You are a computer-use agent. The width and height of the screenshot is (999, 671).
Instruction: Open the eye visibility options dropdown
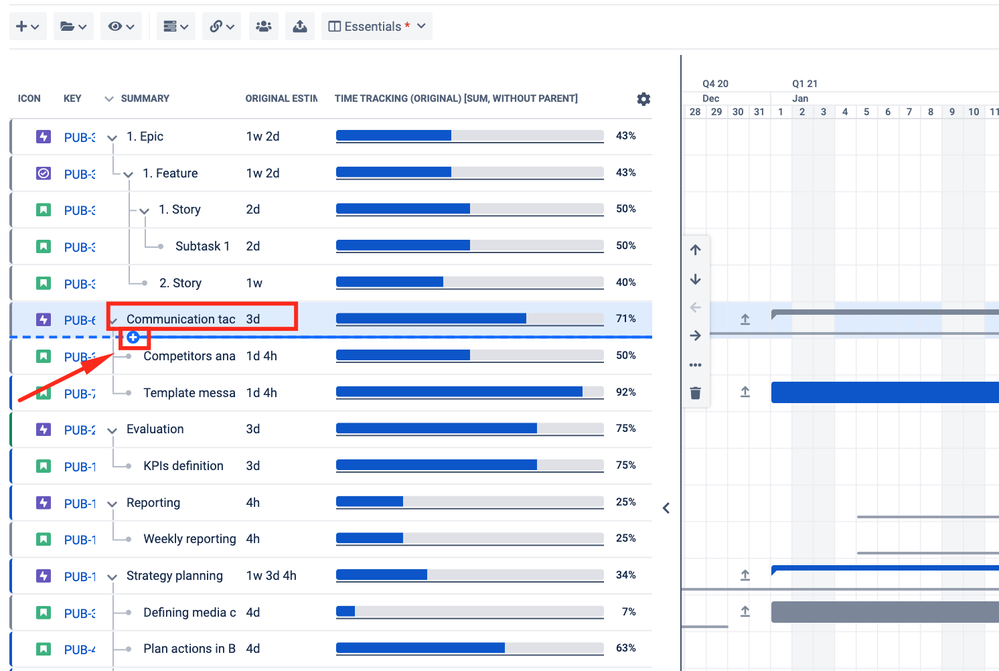[121, 27]
